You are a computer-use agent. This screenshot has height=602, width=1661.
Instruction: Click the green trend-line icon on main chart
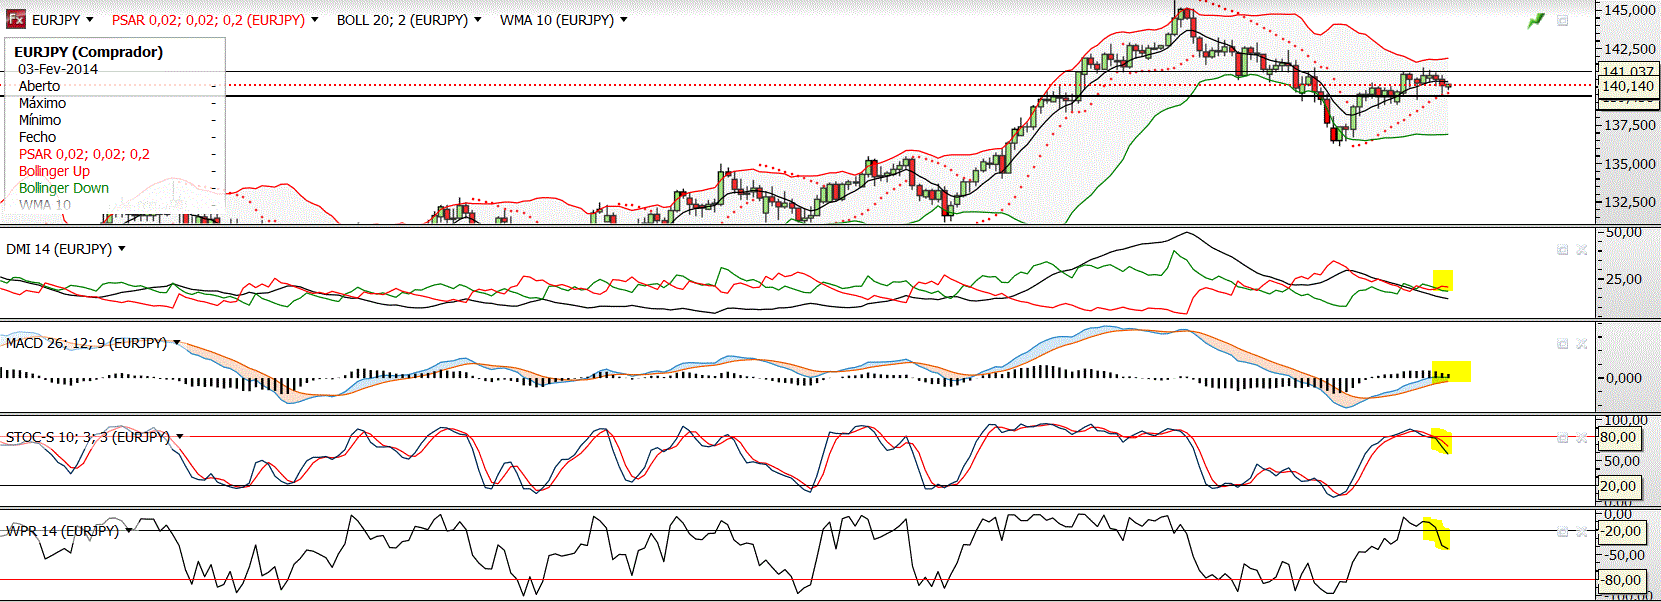[x=1536, y=20]
